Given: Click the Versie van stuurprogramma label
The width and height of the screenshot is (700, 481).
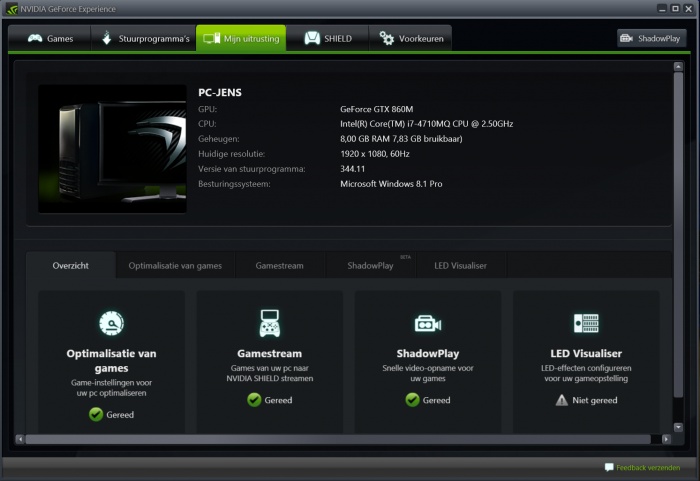Looking at the screenshot, I should pyautogui.click(x=252, y=169).
